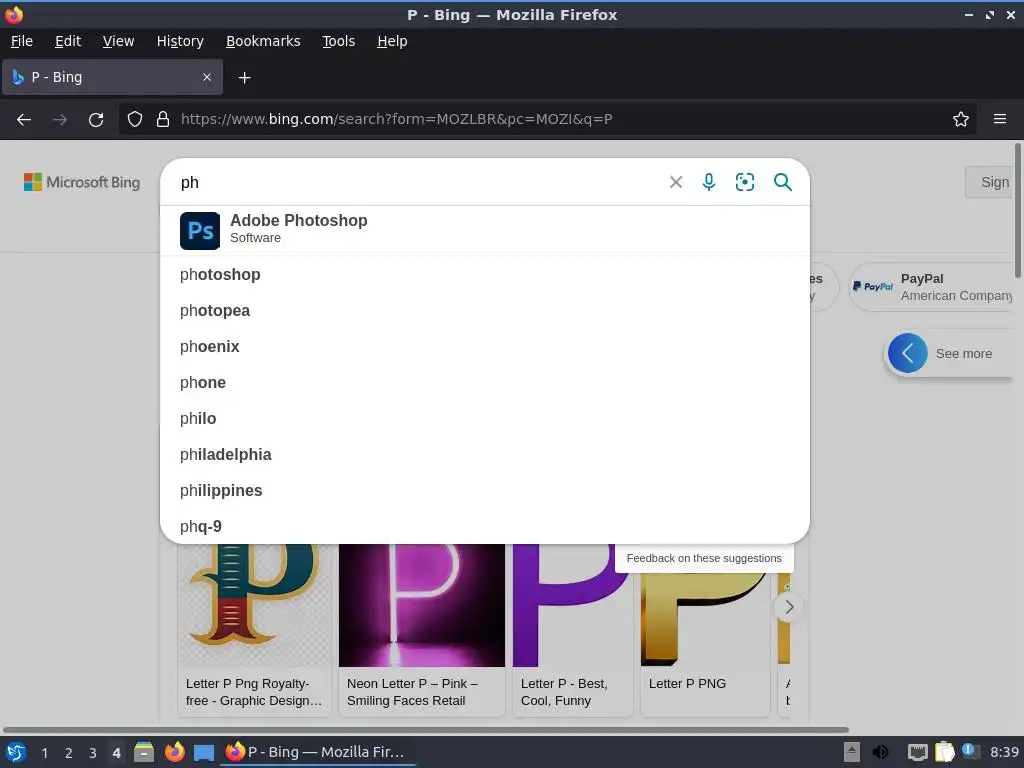The height and width of the screenshot is (768, 1024).
Task: Open taskbar start menu icon
Action: coord(16,752)
